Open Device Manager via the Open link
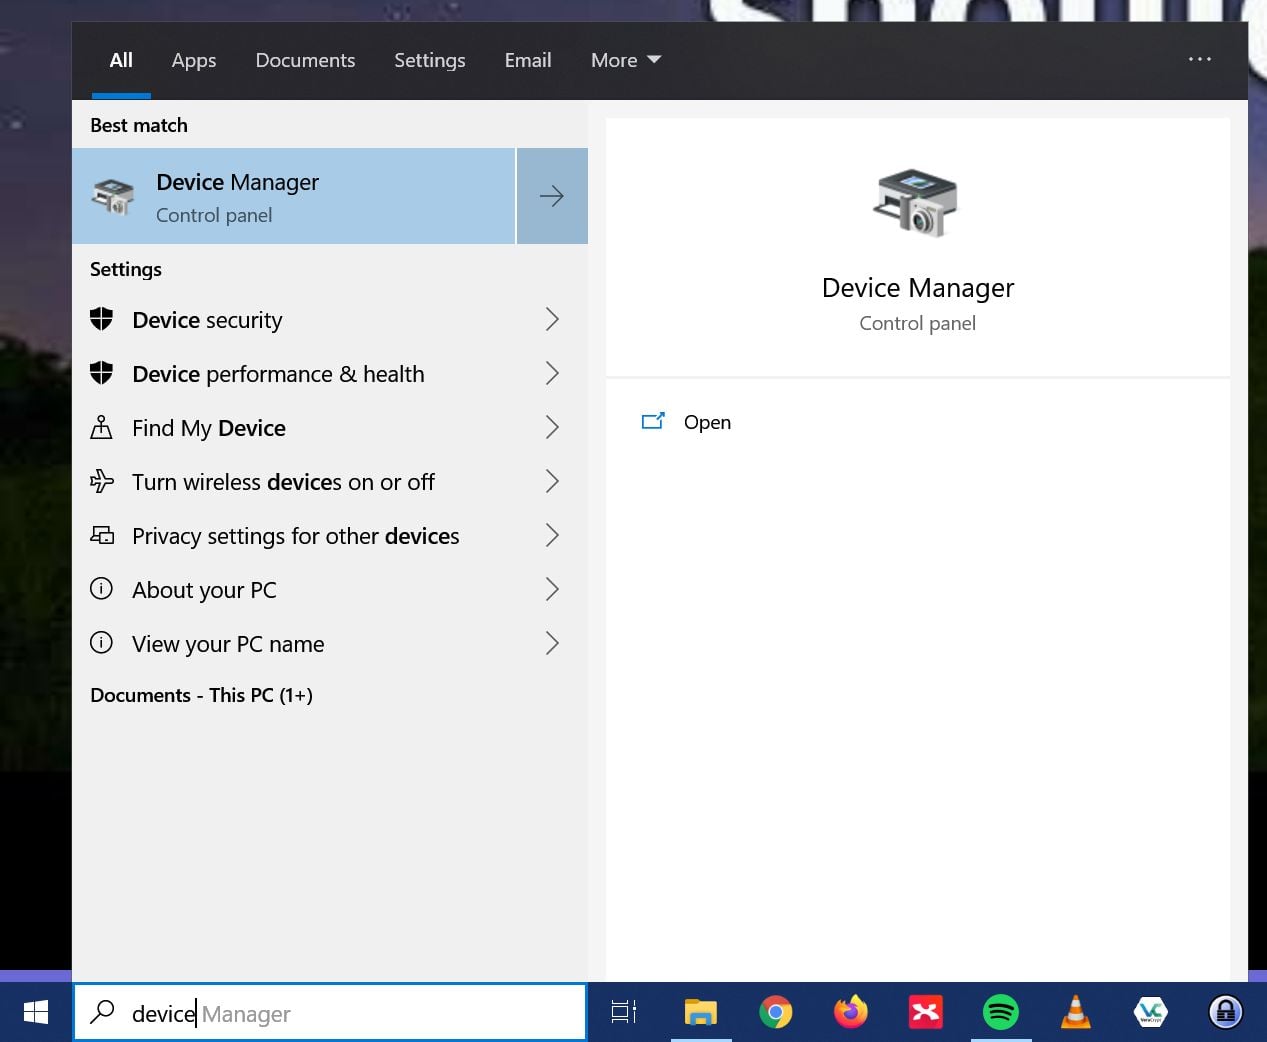The image size is (1267, 1042). 707,422
